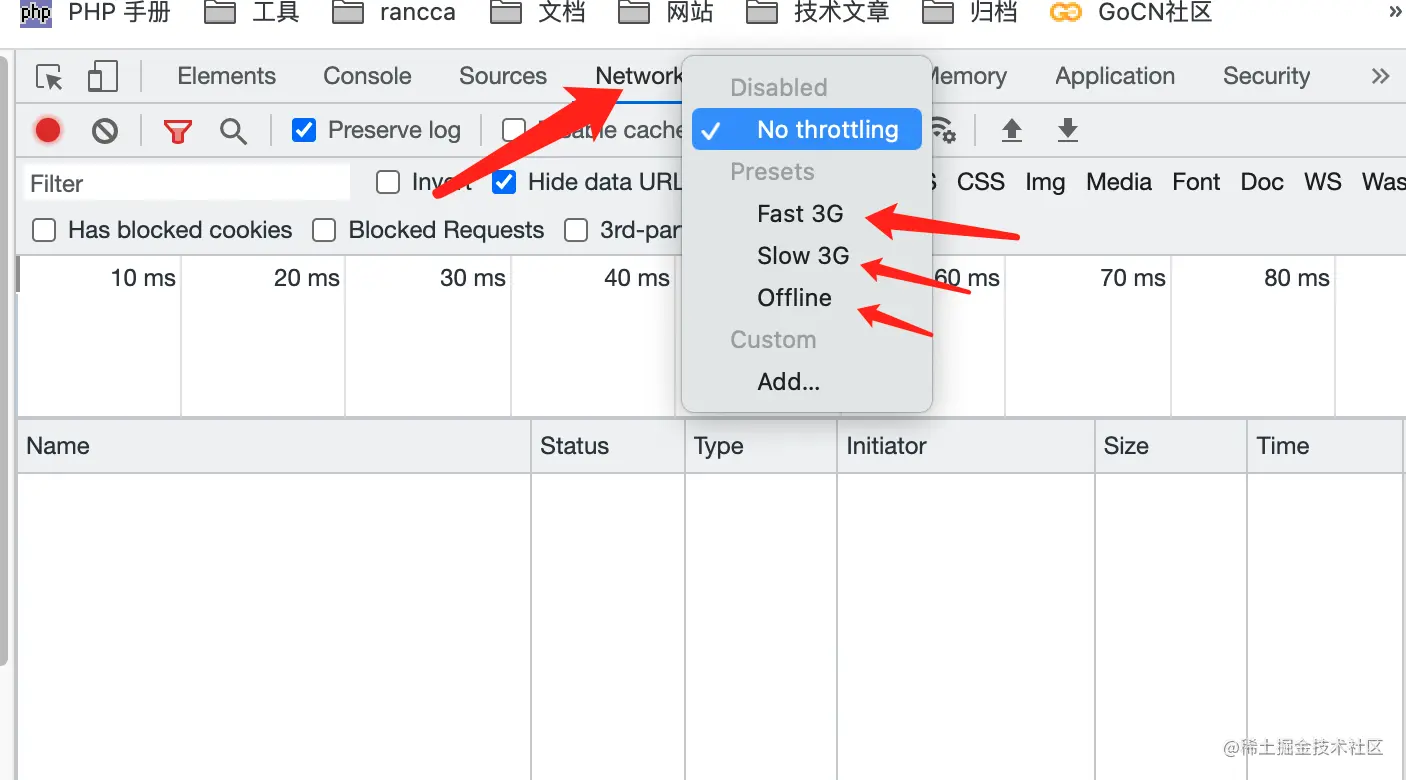Expand the more DevTools tabs chevron
The width and height of the screenshot is (1406, 780).
point(1381,76)
